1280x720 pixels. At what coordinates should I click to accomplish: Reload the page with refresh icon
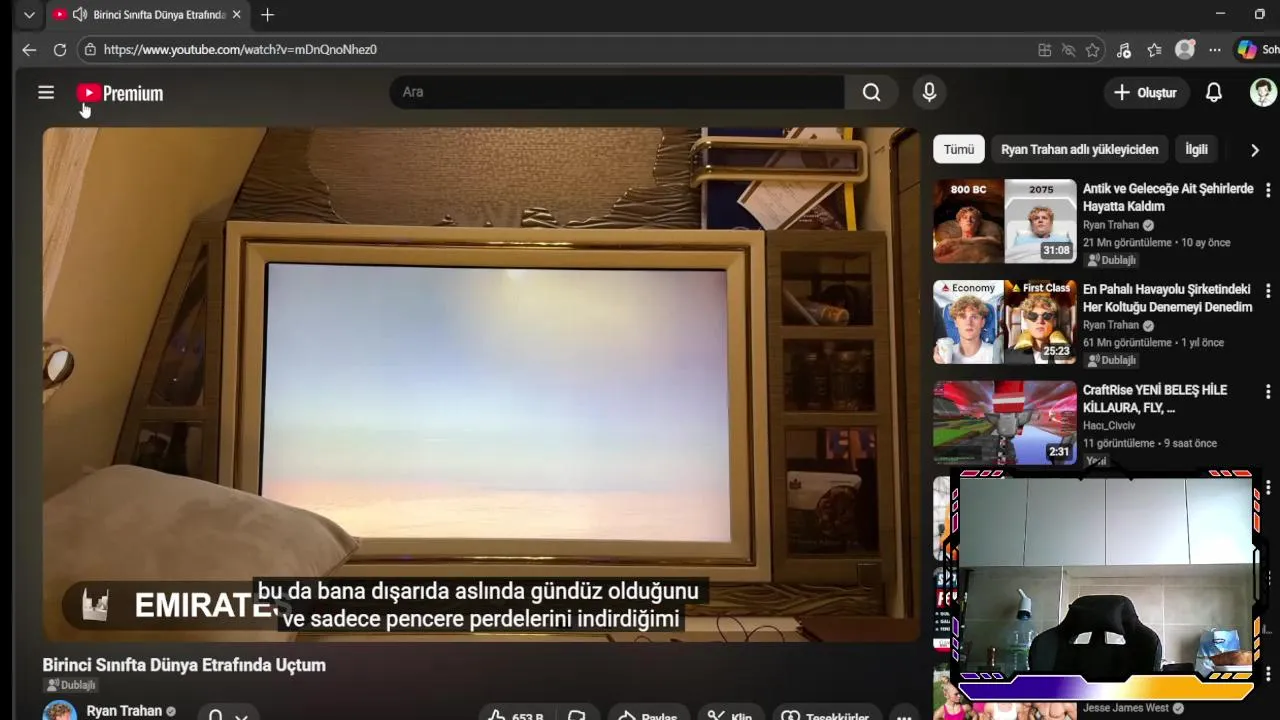pos(60,49)
